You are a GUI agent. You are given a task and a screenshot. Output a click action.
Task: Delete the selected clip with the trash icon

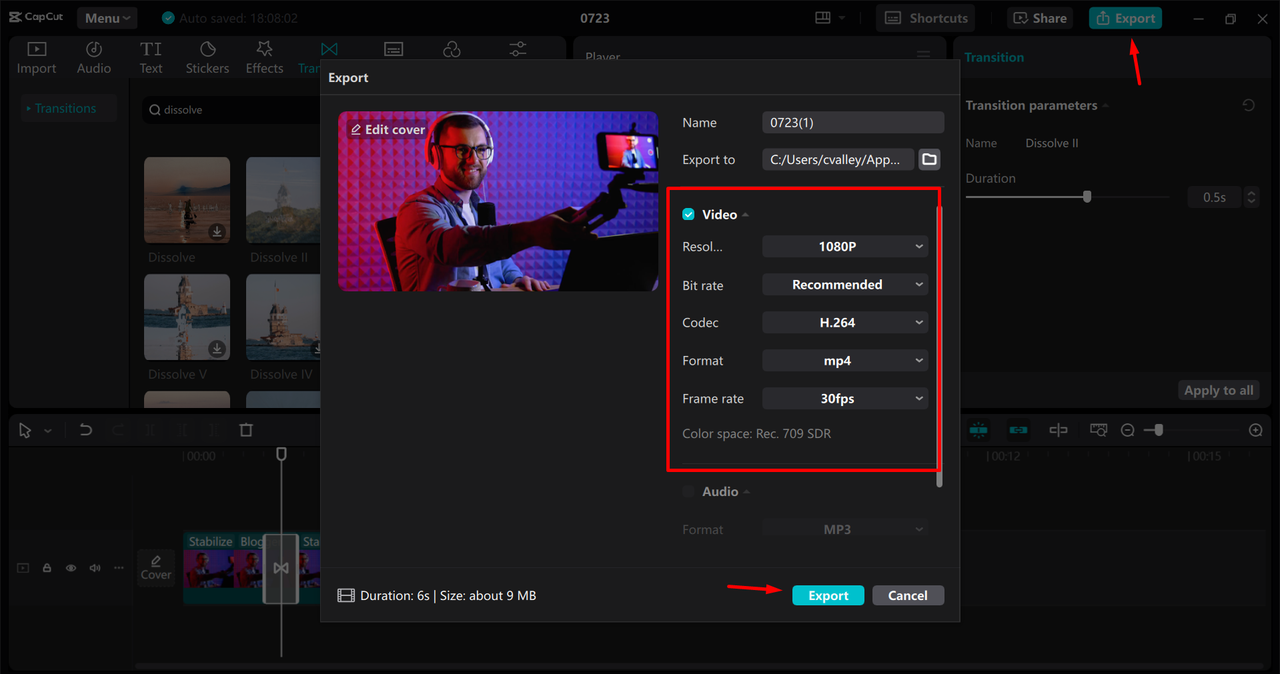pos(246,430)
